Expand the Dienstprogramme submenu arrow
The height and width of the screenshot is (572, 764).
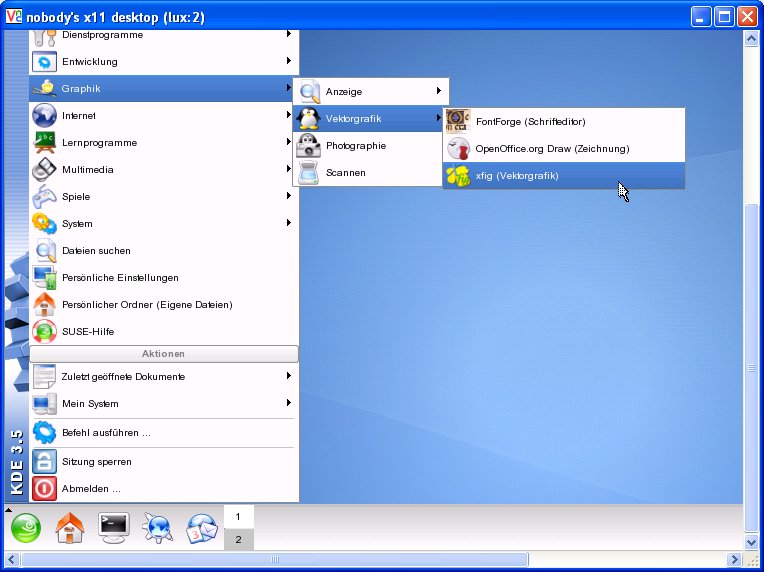coord(289,34)
